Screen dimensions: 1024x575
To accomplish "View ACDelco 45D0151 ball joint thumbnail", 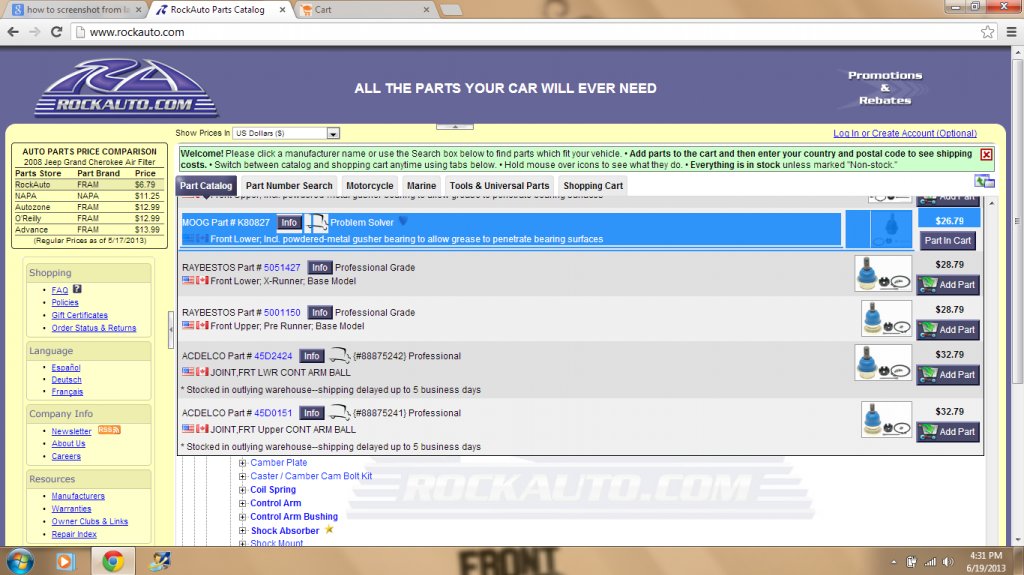I will [x=886, y=419].
